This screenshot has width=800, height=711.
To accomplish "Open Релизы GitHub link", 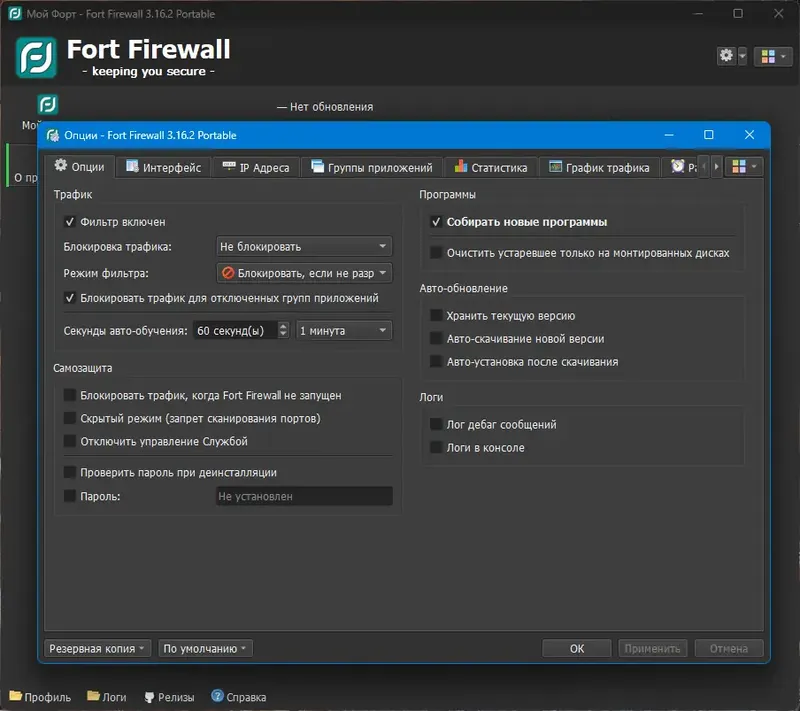I will [169, 697].
